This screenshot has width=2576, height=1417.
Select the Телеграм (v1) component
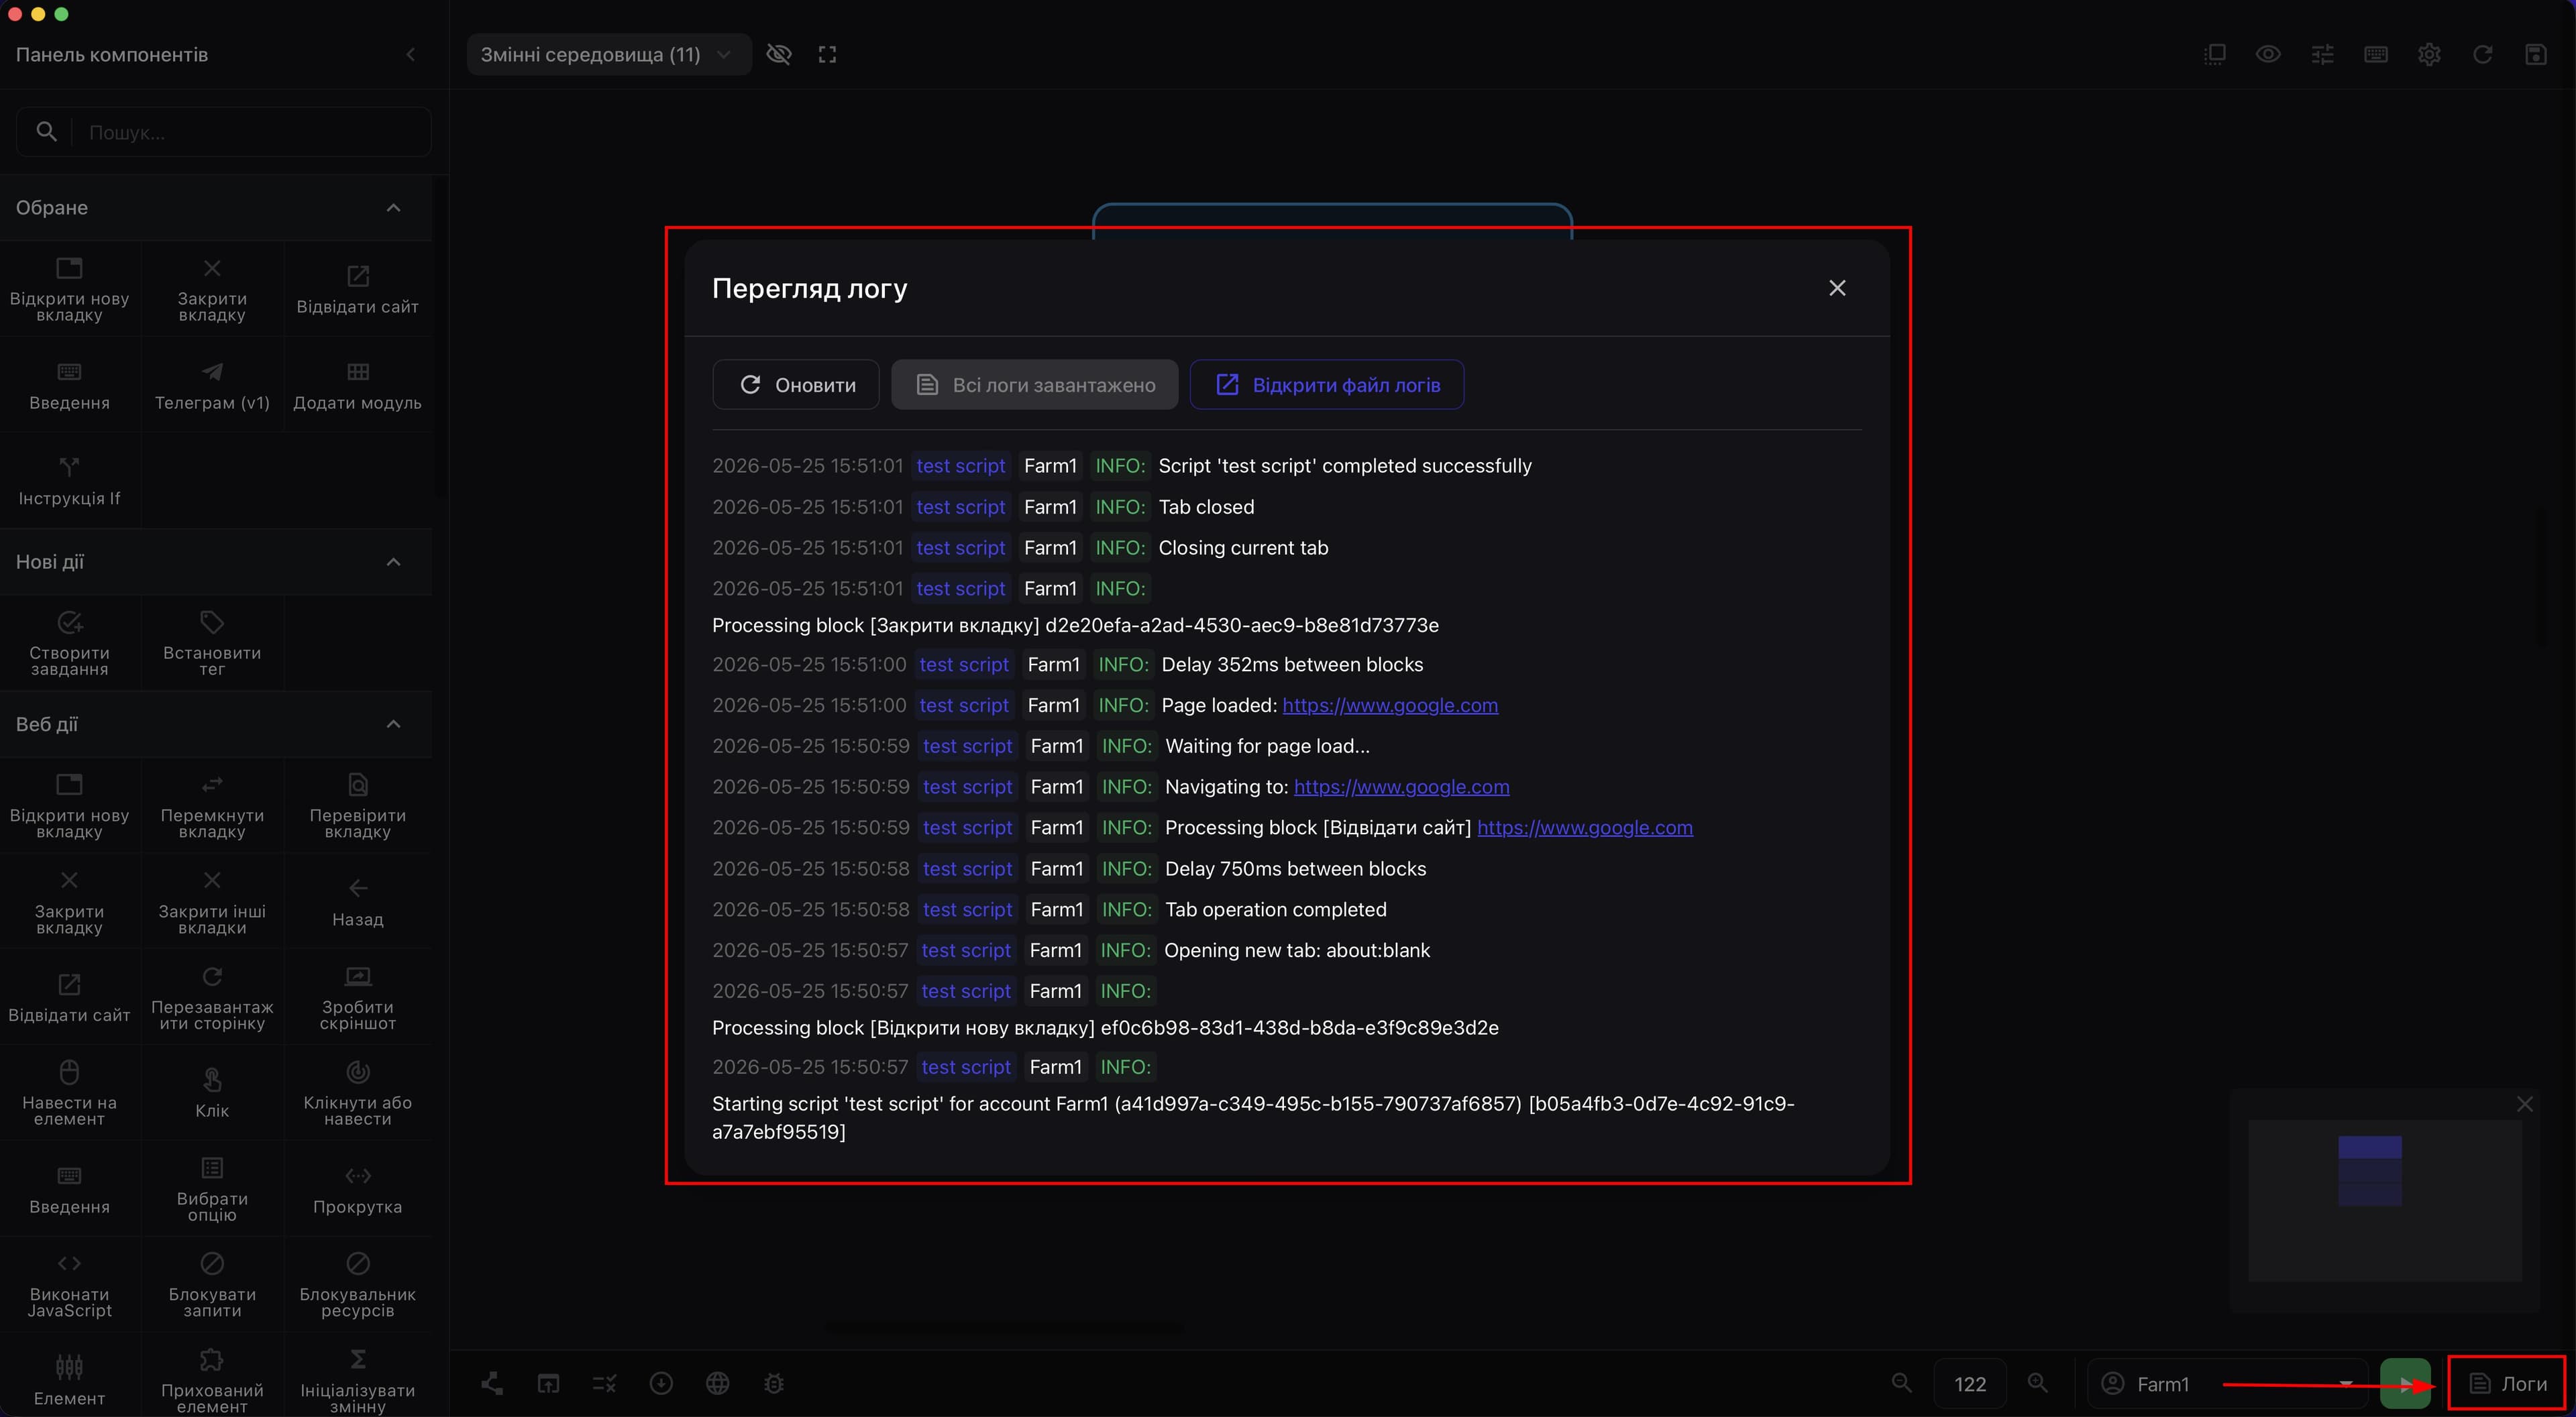point(212,385)
